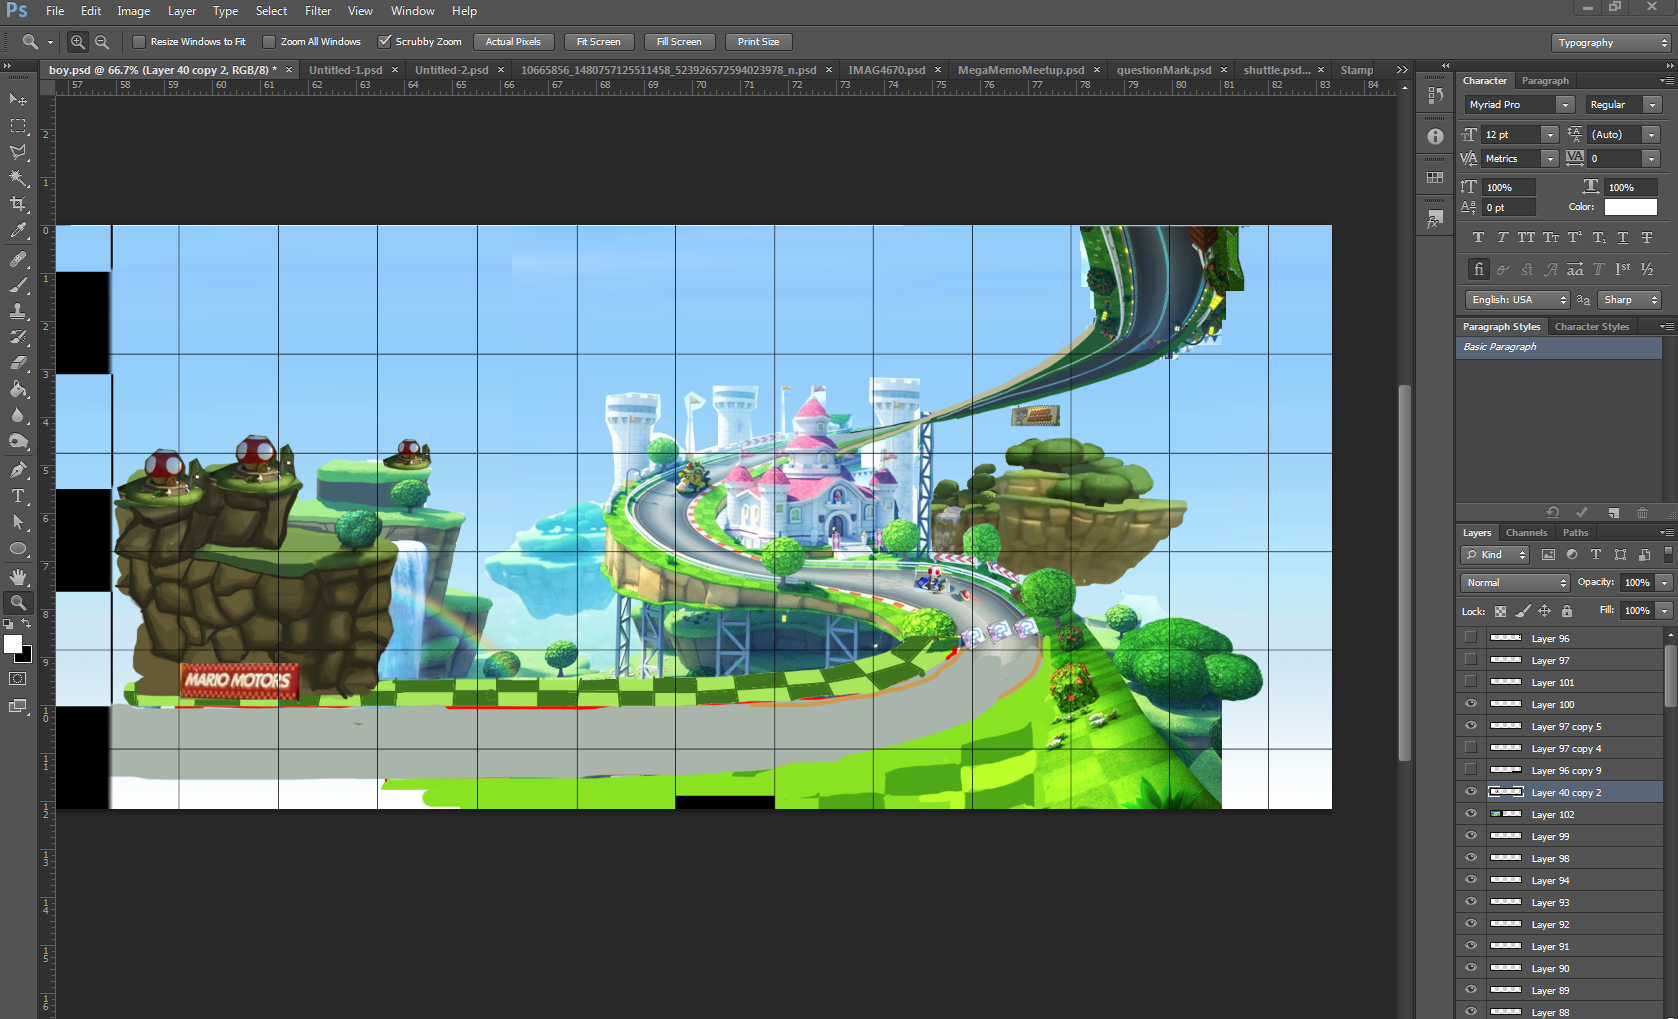Screen dimensions: 1678x1019
Task: Switch to the Paragraph tab
Action: click(1545, 81)
